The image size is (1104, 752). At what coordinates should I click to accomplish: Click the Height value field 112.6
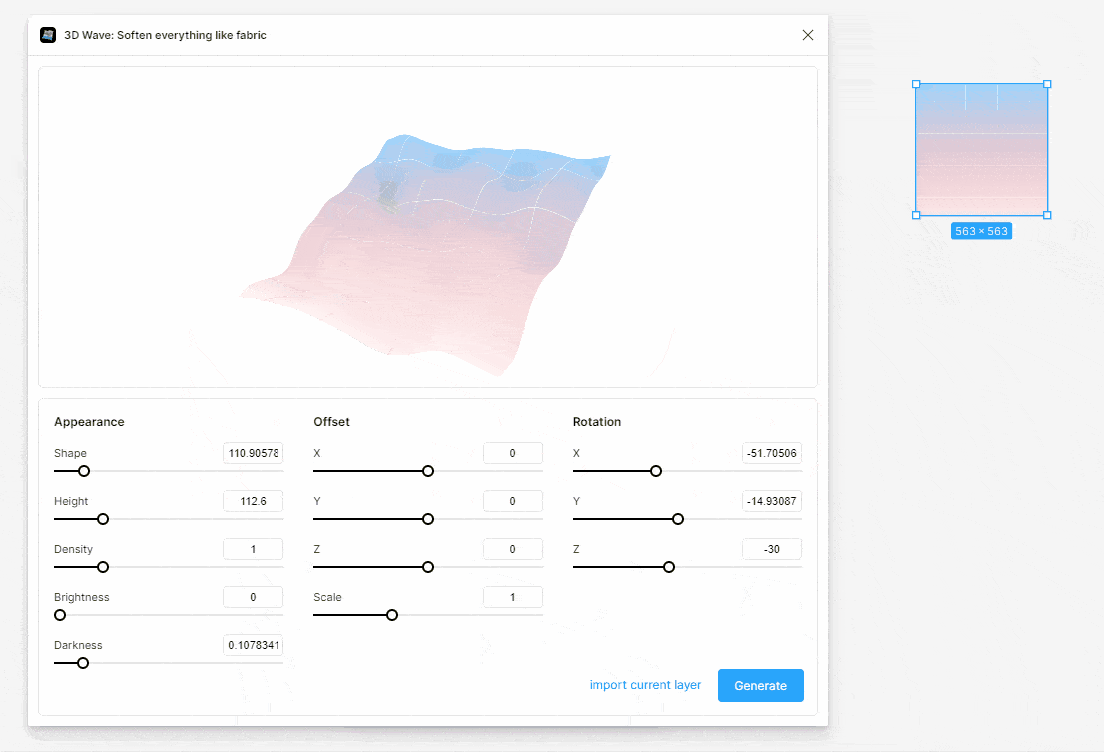[253, 501]
